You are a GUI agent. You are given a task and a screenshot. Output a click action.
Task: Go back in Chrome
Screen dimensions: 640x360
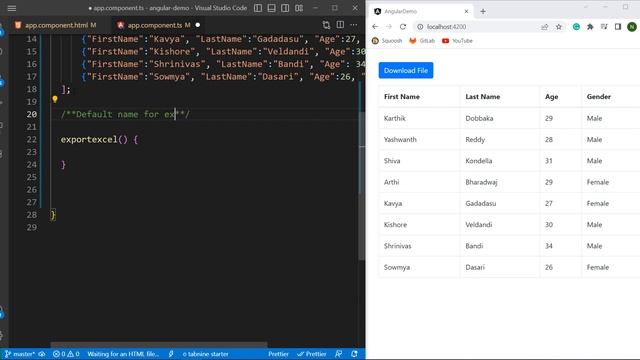[375, 27]
